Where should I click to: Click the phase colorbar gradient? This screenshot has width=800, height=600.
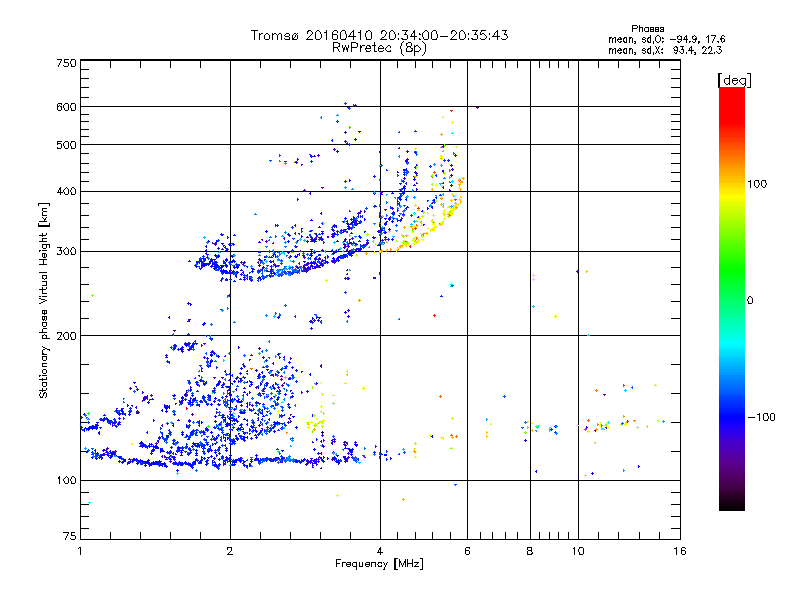pyautogui.click(x=732, y=298)
